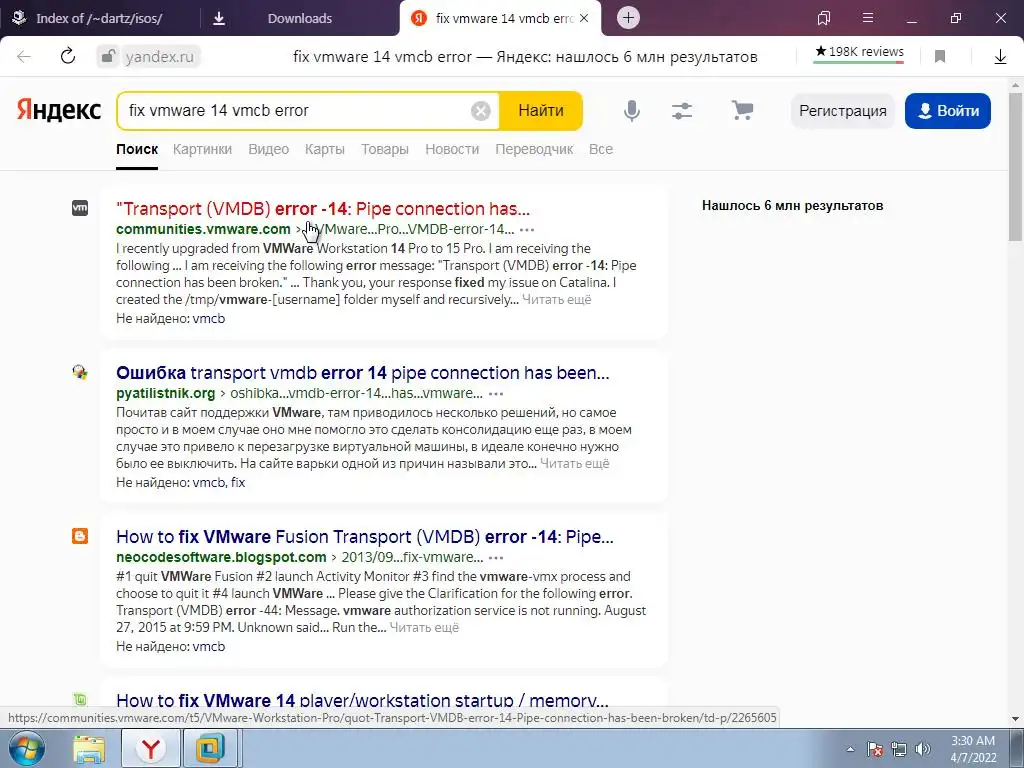Open a new browser tab
The image size is (1024, 768).
point(628,18)
